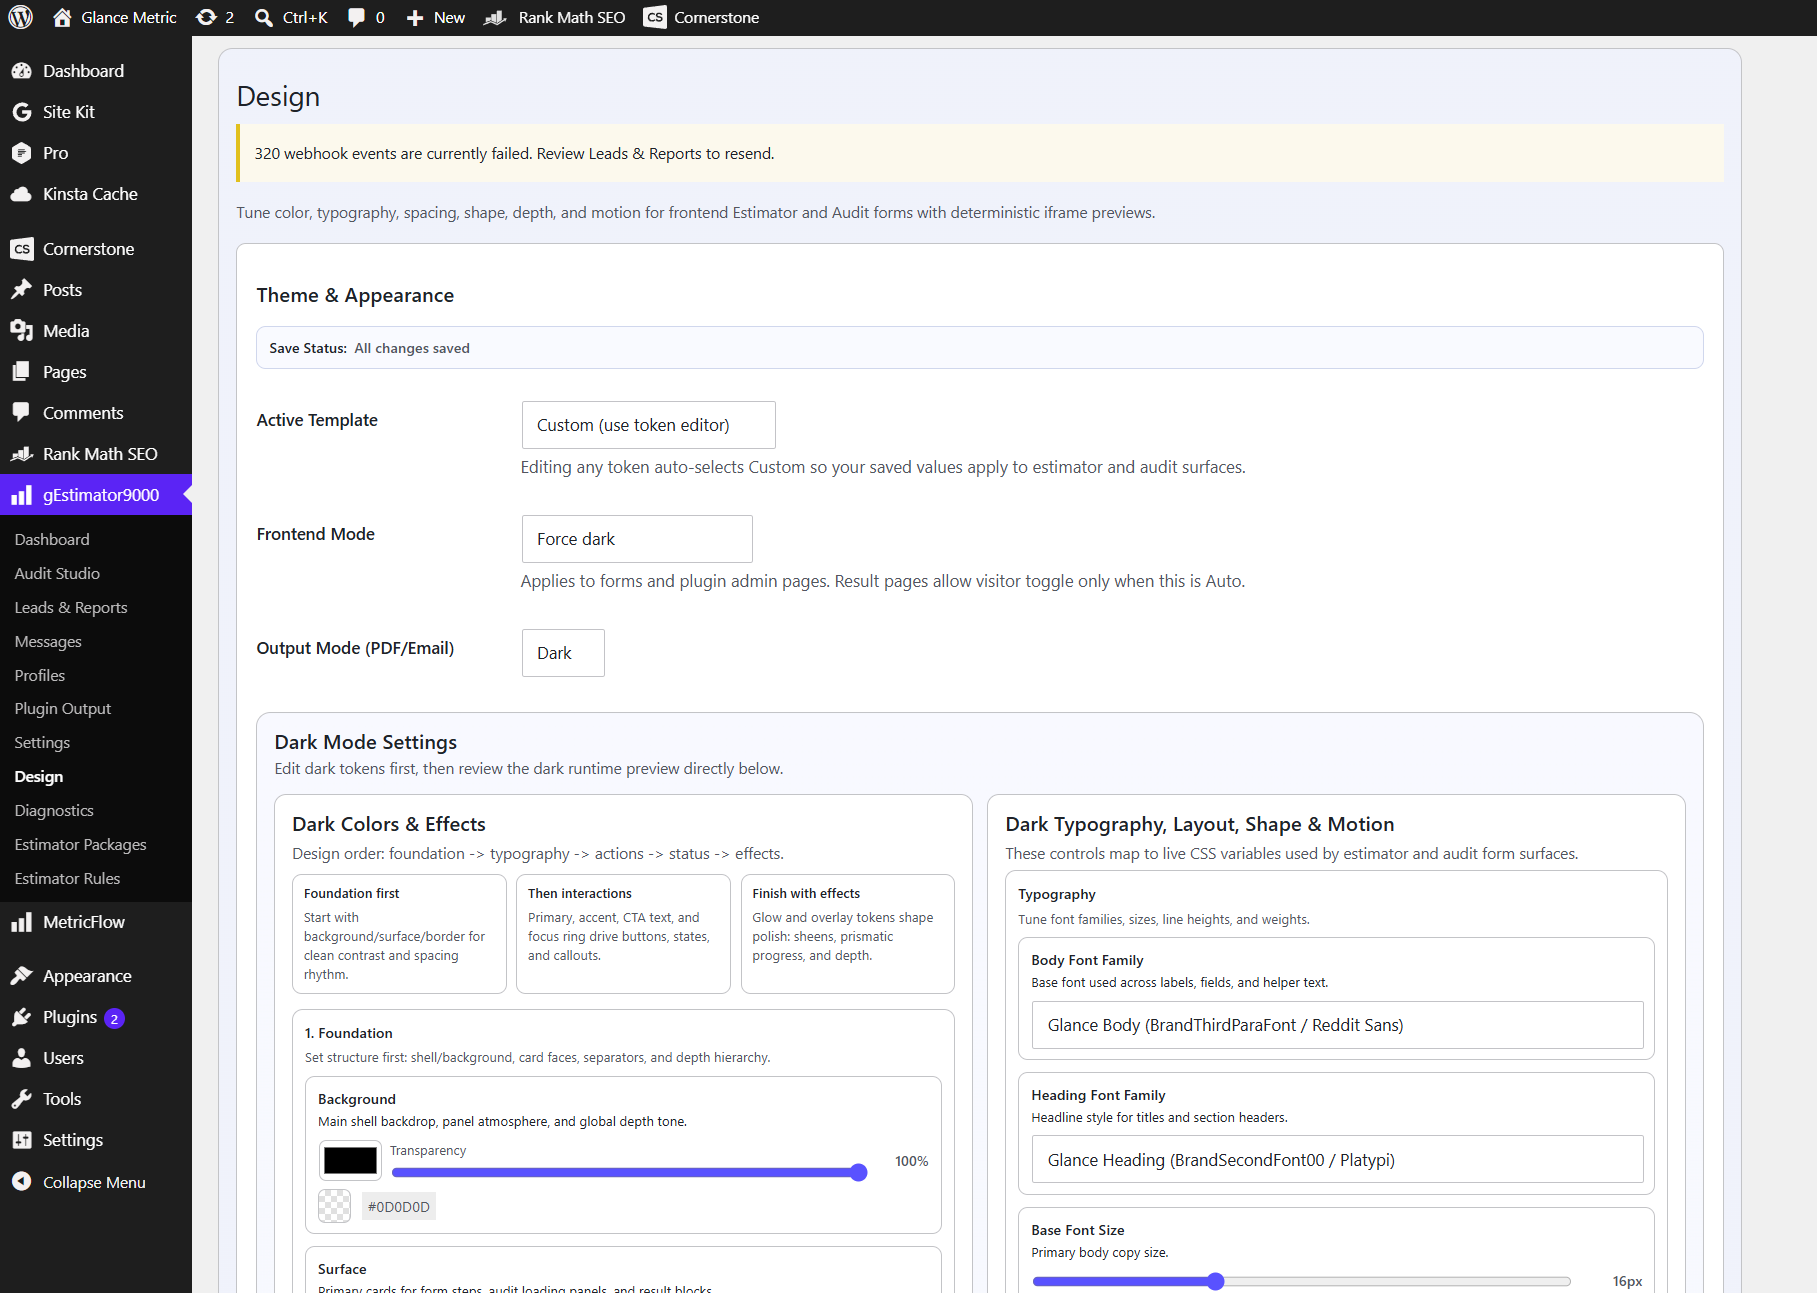Click the Pro icon in the sidebar
Screen dimensions: 1817x1293
pyautogui.click(x=22, y=153)
